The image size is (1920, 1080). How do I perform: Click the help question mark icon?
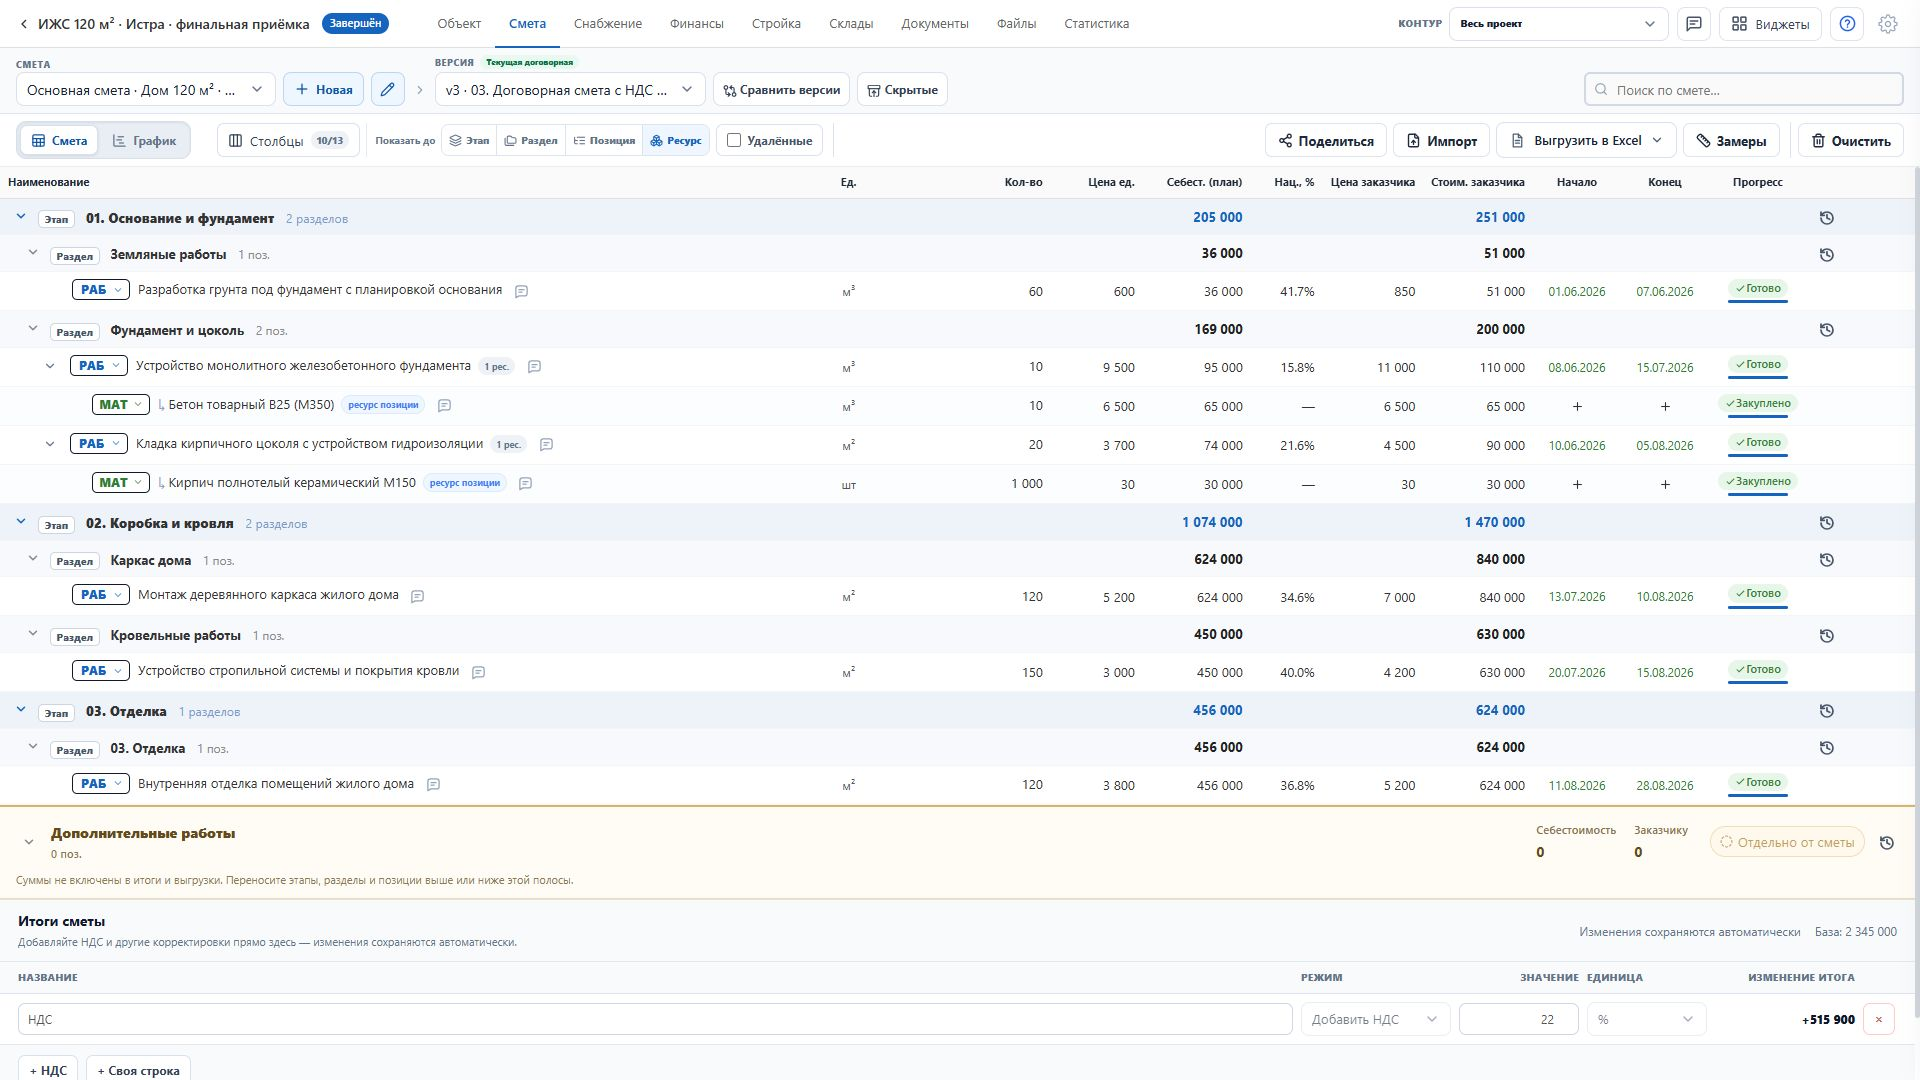[1847, 24]
